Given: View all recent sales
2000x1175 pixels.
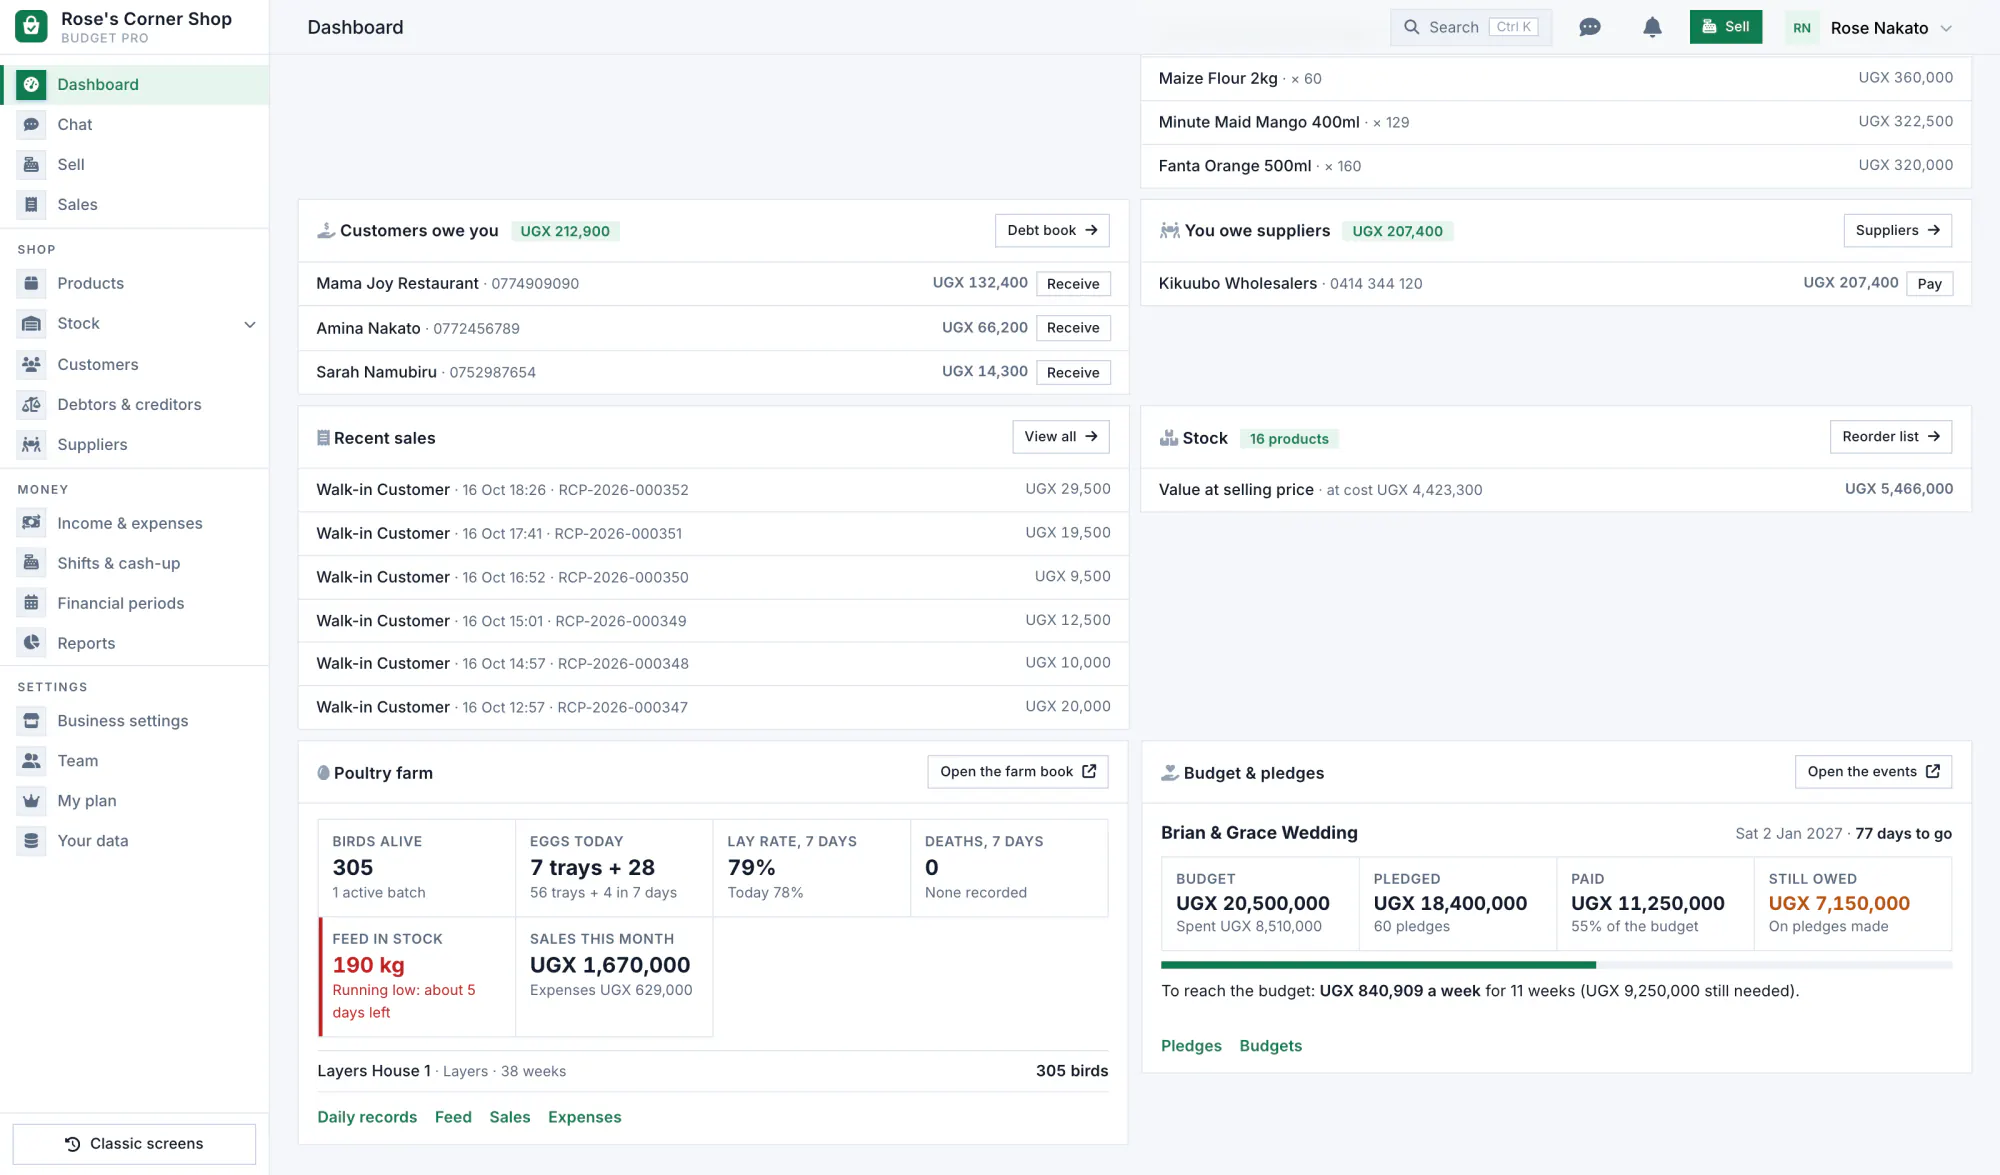Looking at the screenshot, I should coord(1060,437).
